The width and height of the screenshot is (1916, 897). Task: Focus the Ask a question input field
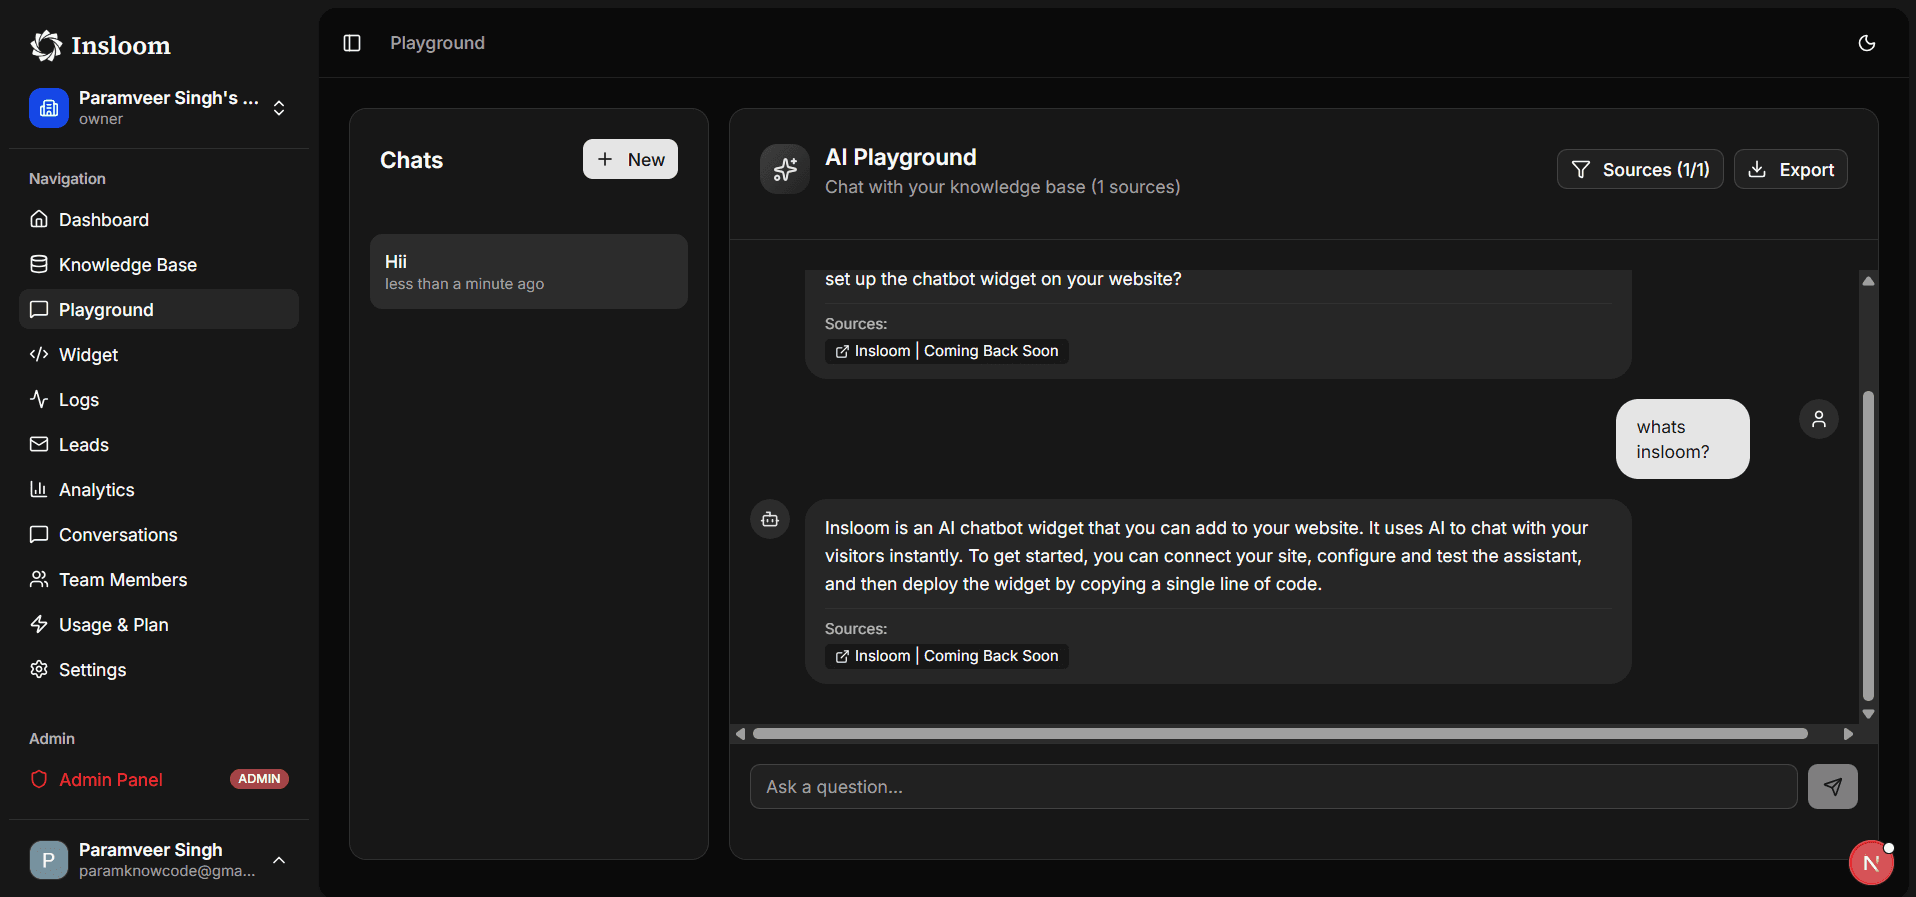tap(1272, 787)
